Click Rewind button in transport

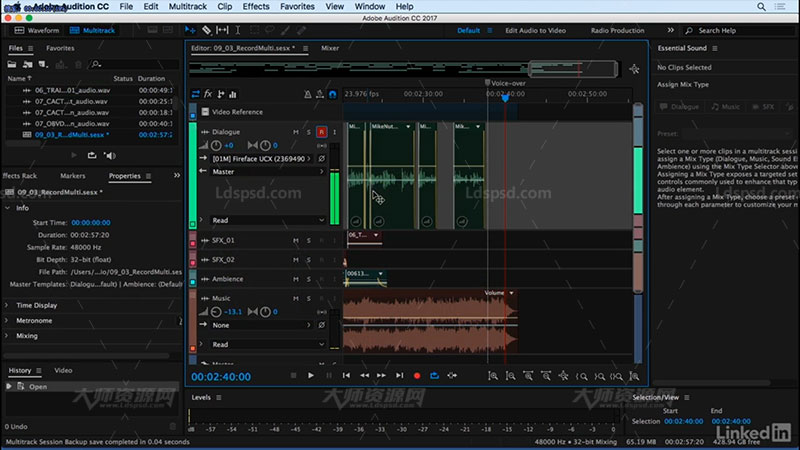pos(364,376)
